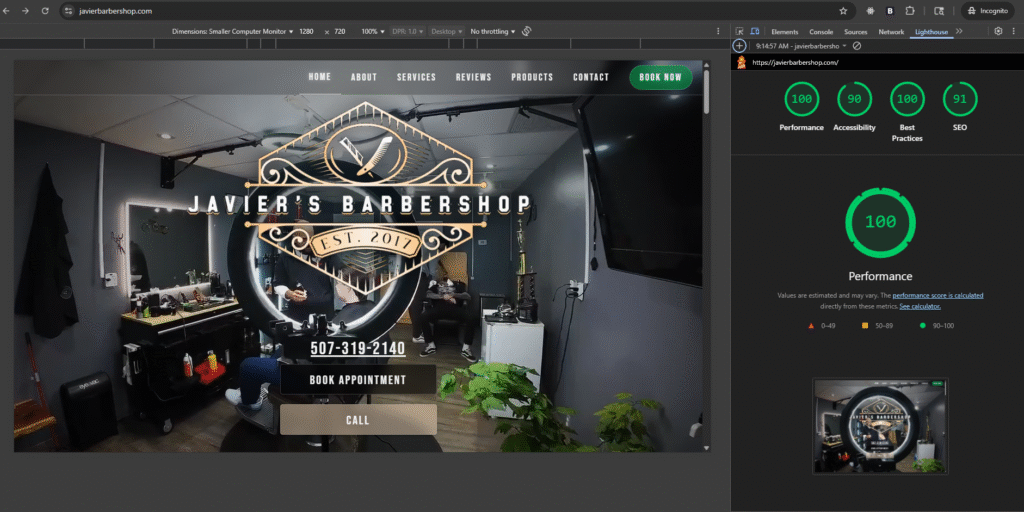This screenshot has width=1024, height=512.
Task: Open the No throttling dropdown
Action: click(493, 31)
